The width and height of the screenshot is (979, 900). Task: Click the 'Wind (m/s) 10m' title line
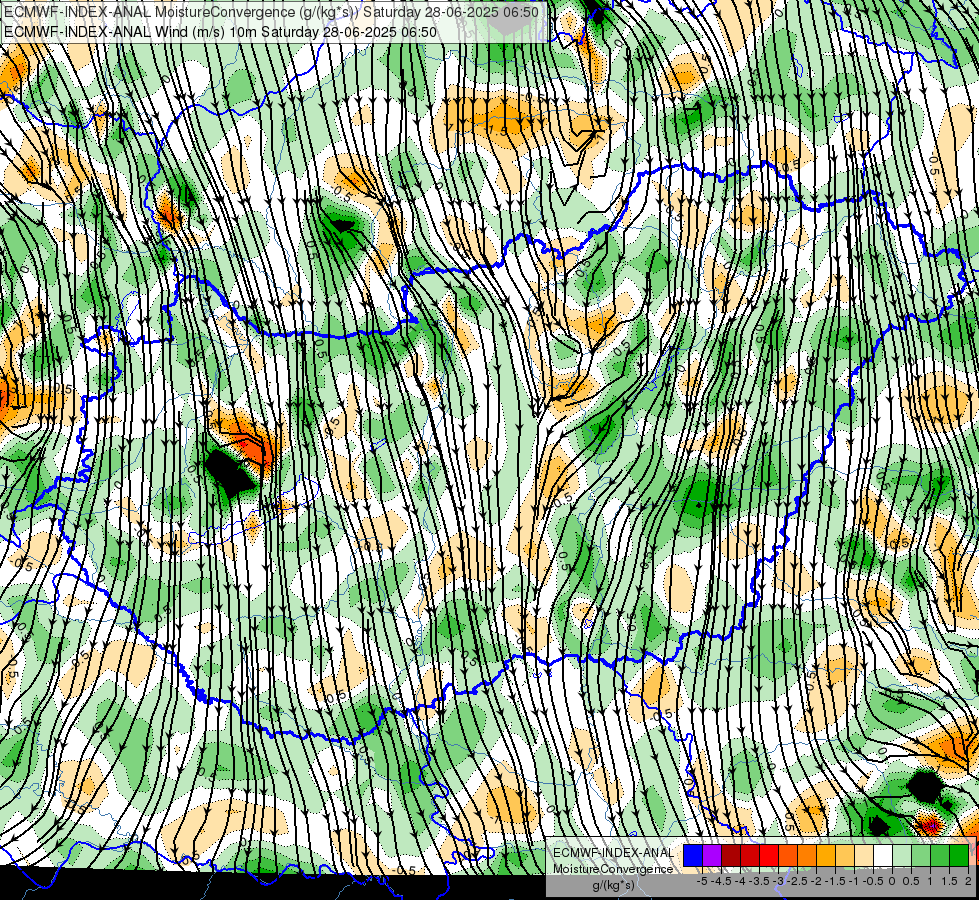pyautogui.click(x=220, y=32)
